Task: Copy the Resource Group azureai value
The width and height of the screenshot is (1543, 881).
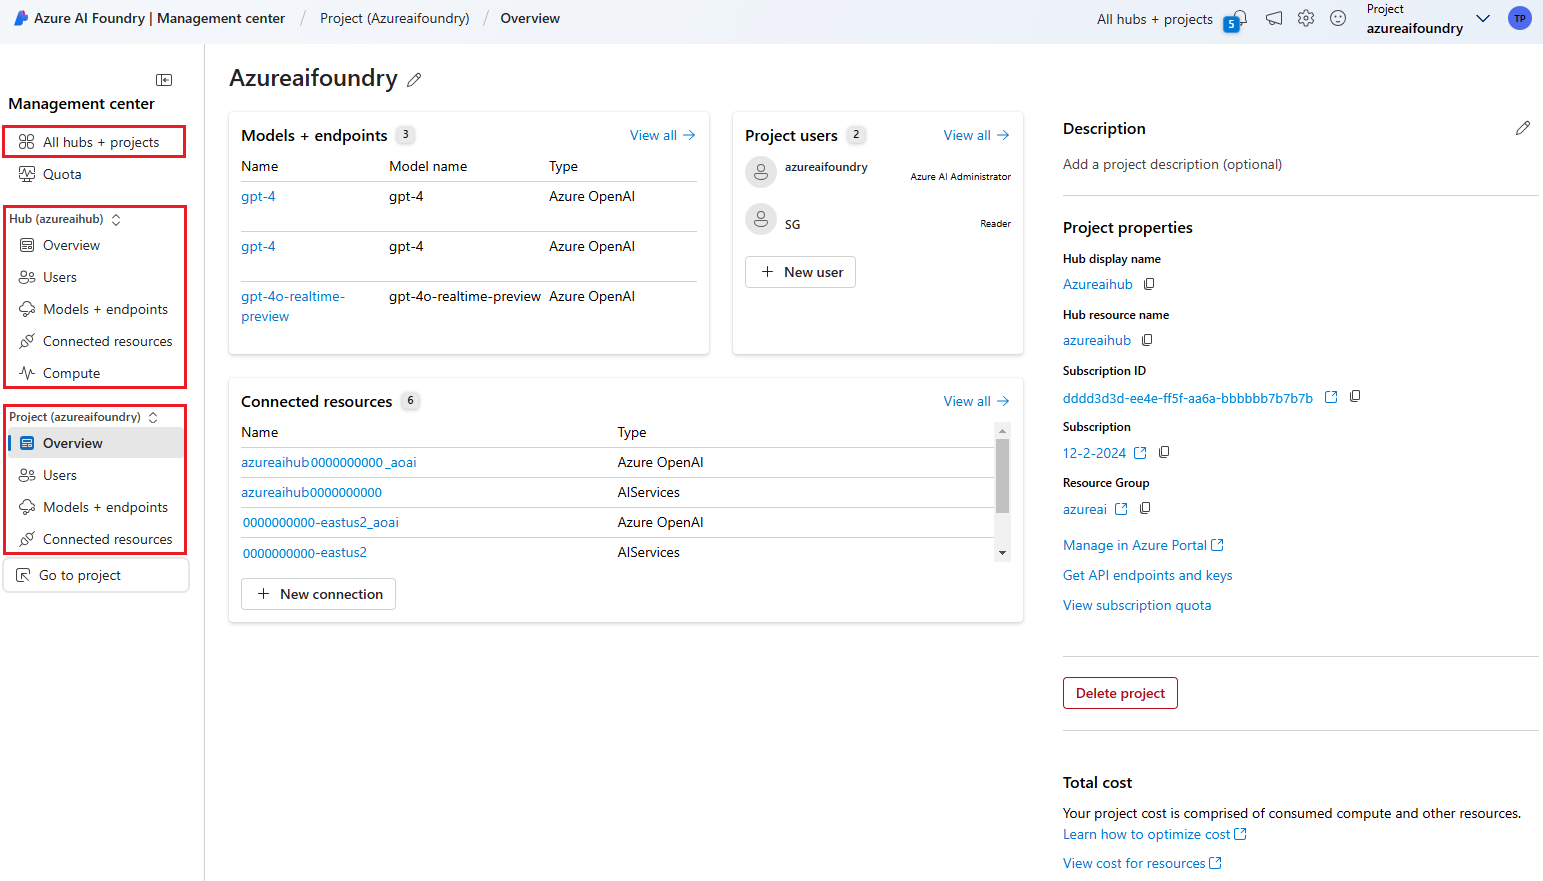Action: pyautogui.click(x=1145, y=508)
